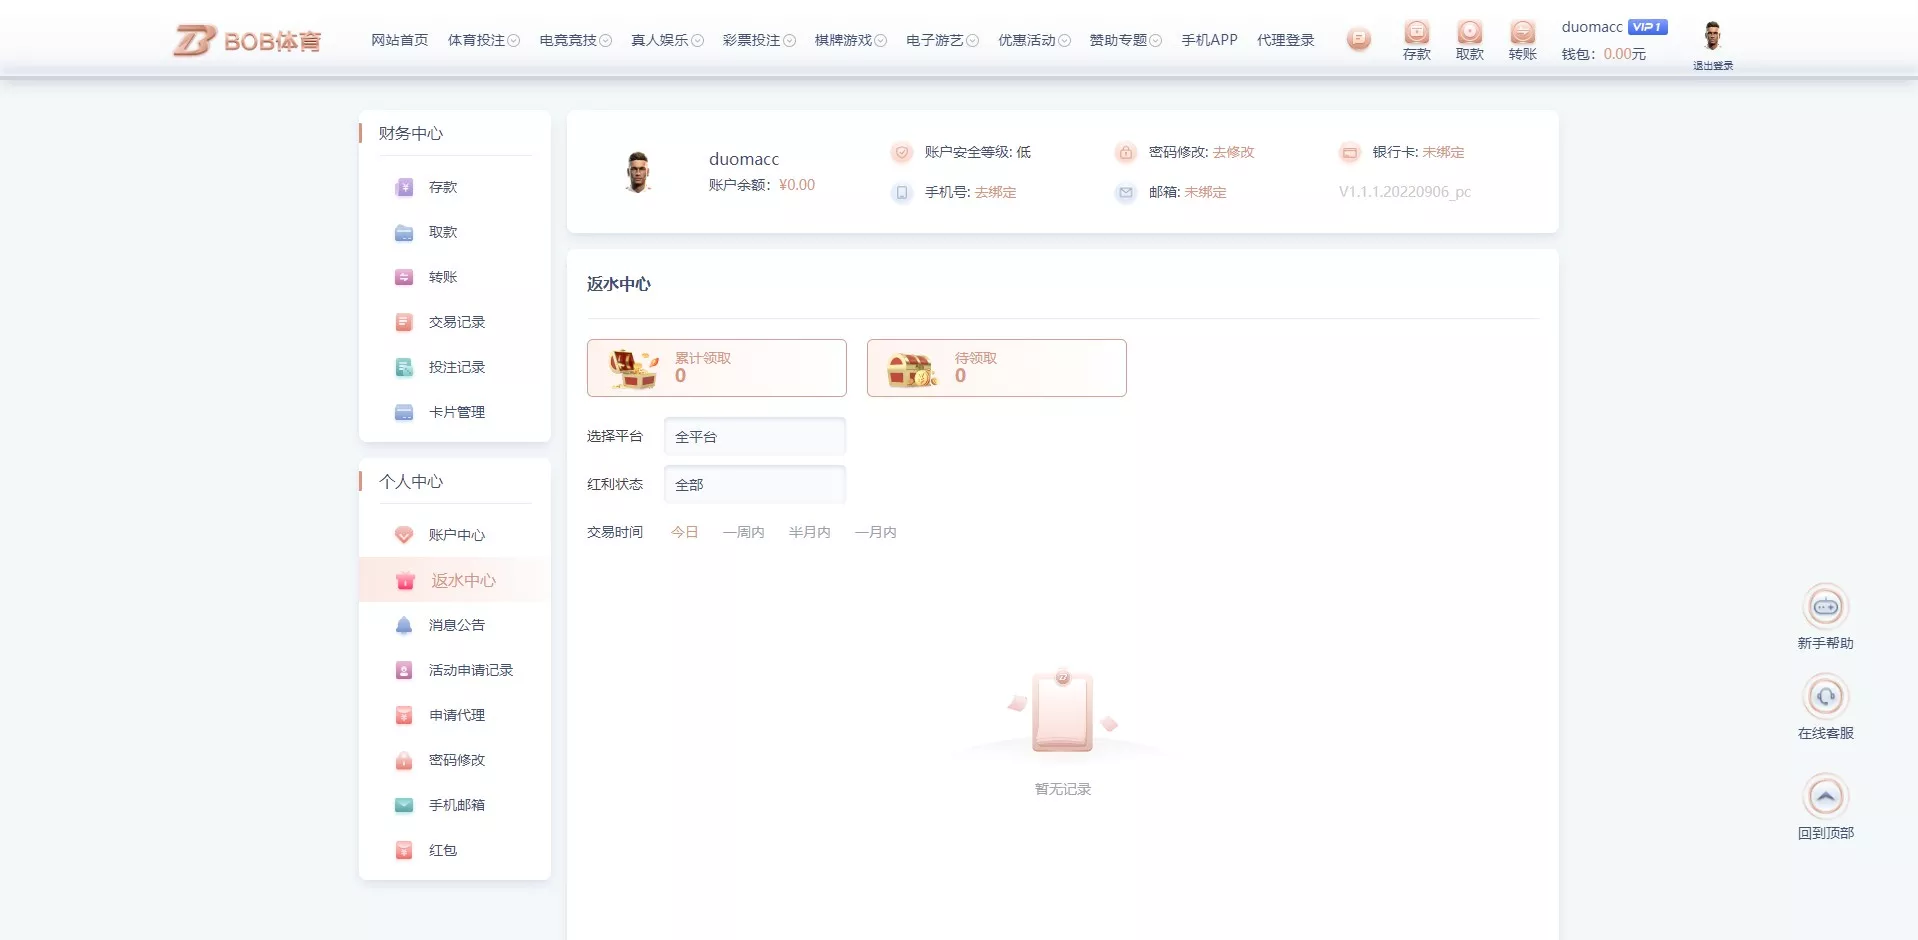Screen dimensions: 1918x940
Task: Select 交易记录 in the finance sidebar
Action: tap(456, 322)
